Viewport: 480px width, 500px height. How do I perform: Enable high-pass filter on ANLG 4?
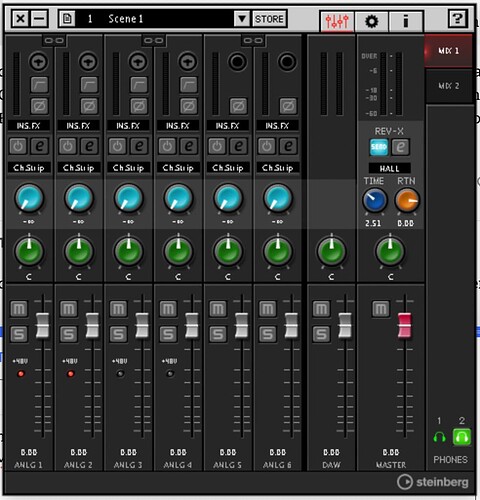pyautogui.click(x=188, y=84)
